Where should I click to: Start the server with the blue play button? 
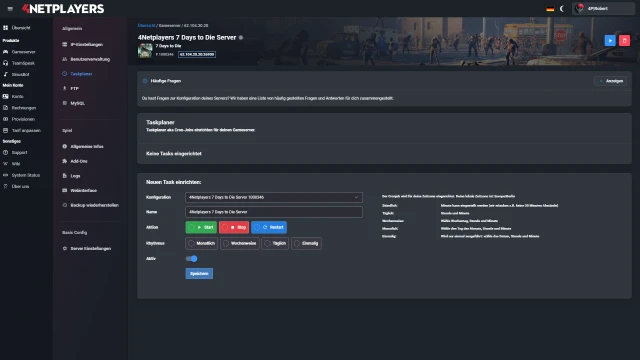tap(610, 40)
